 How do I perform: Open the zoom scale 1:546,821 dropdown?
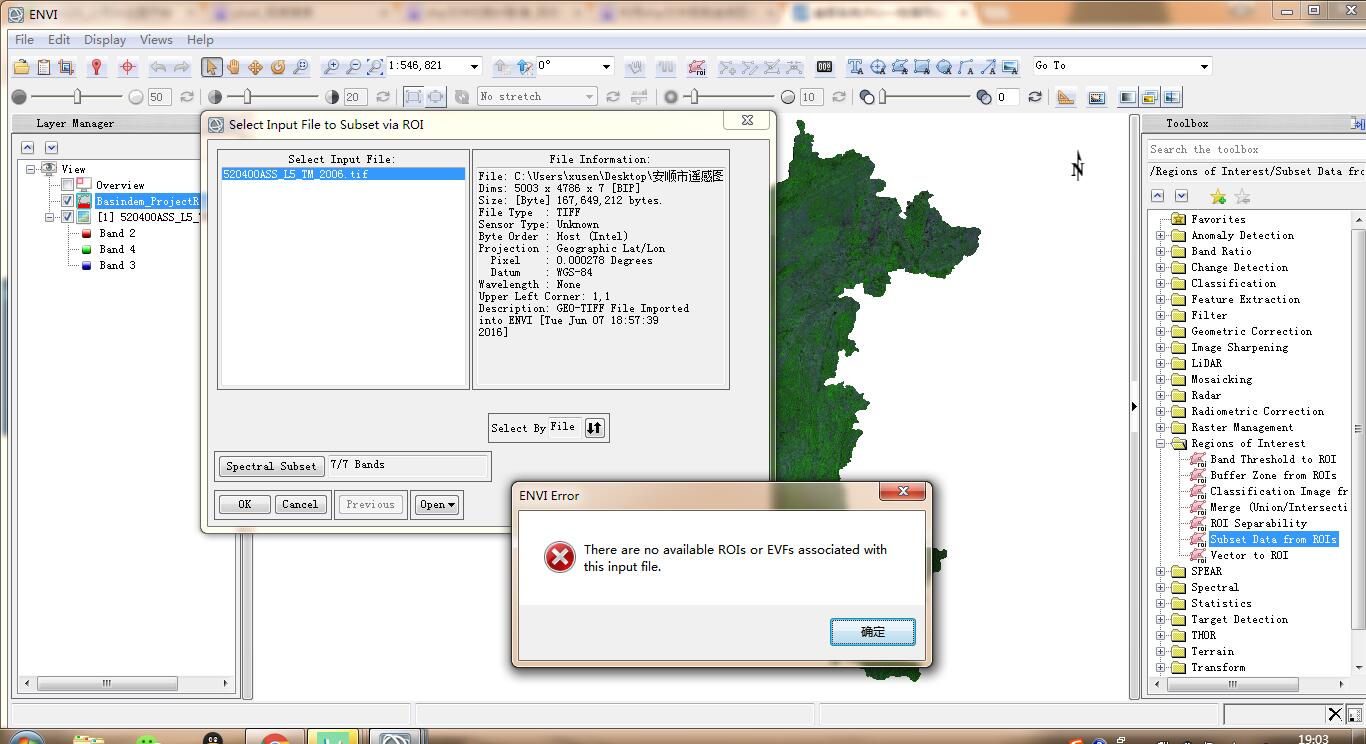coord(474,66)
